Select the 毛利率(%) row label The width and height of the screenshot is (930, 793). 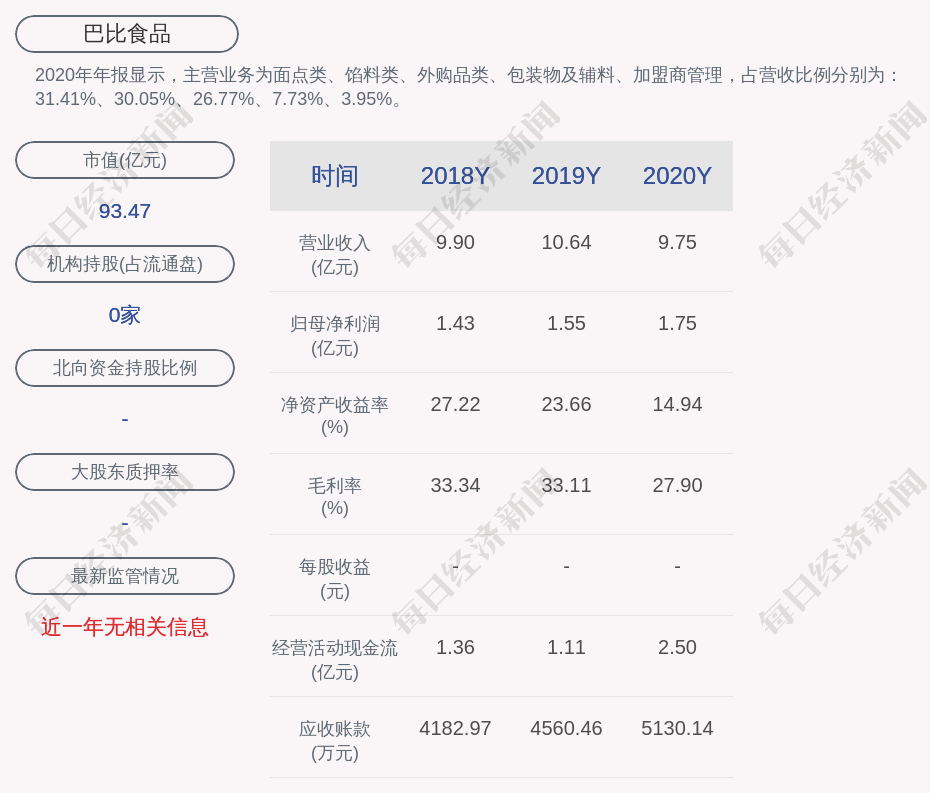[334, 497]
